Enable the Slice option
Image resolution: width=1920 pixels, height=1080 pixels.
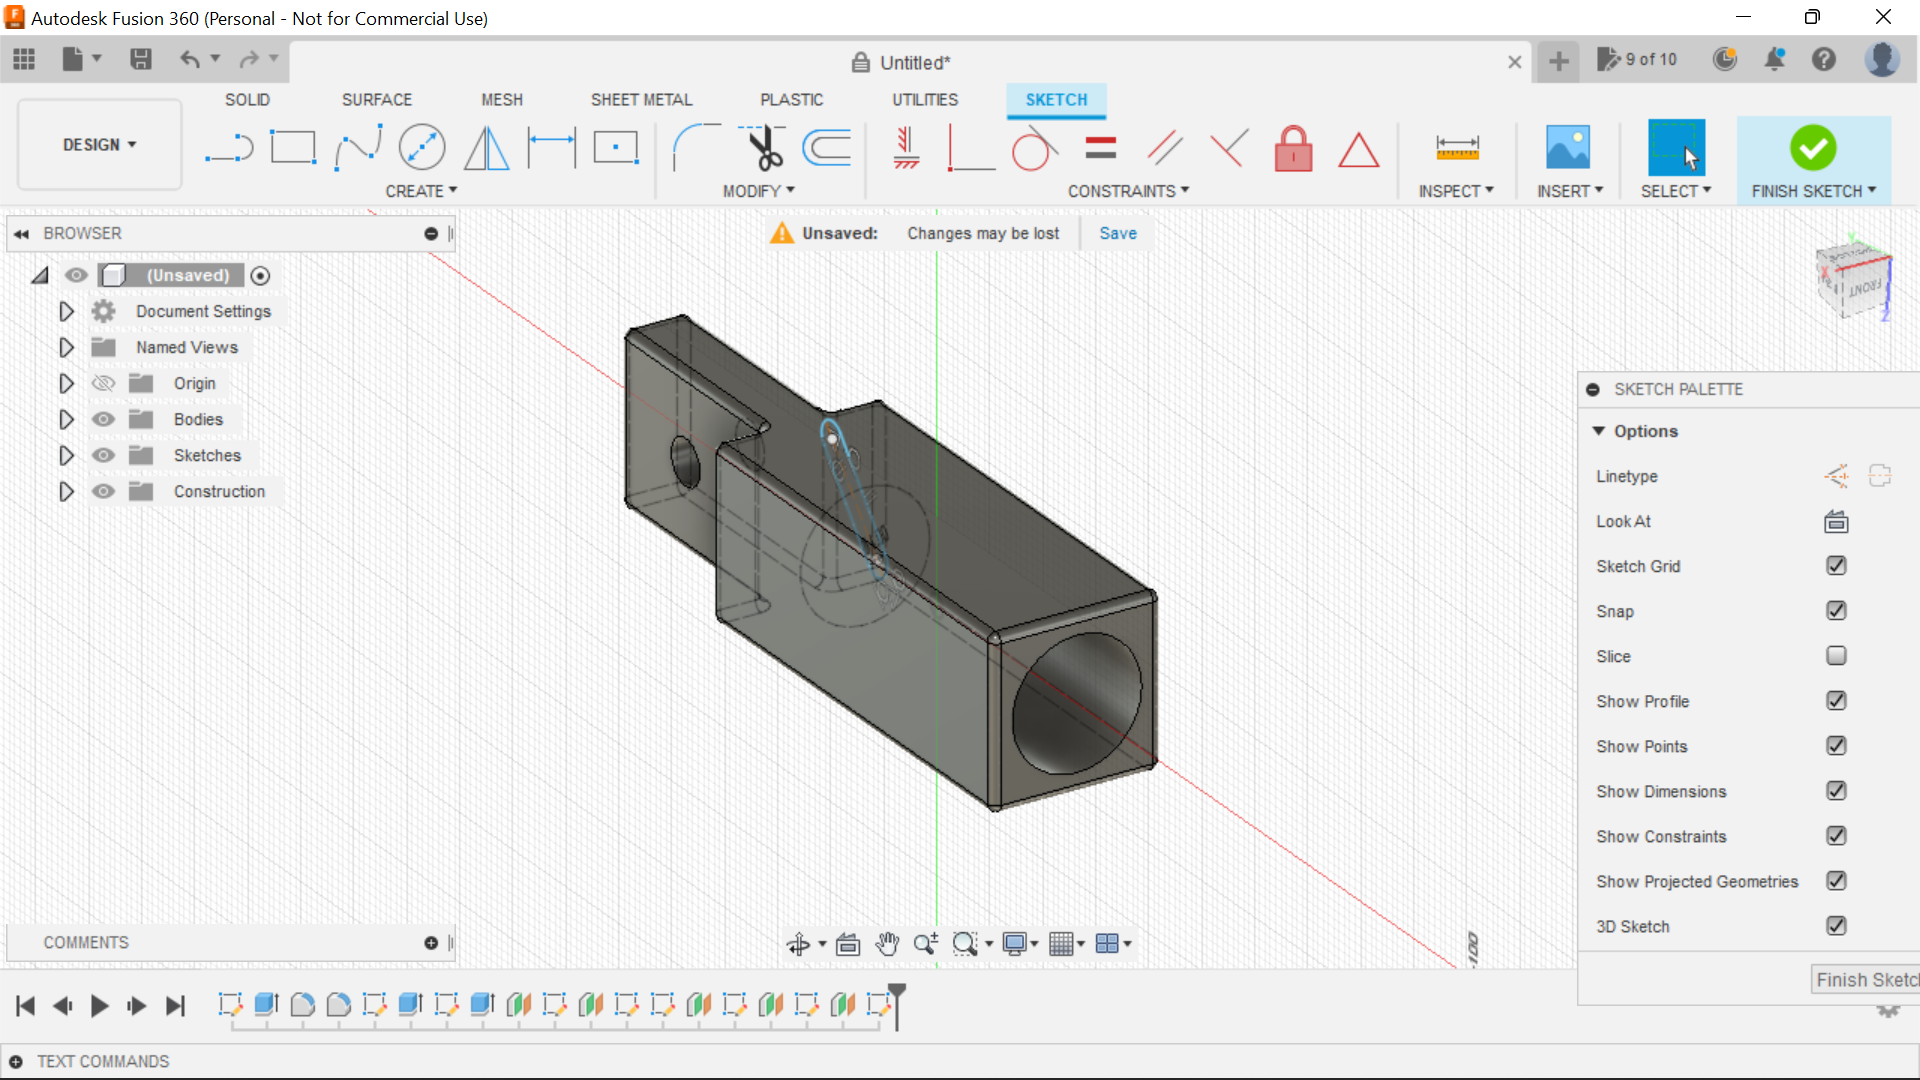click(x=1836, y=656)
